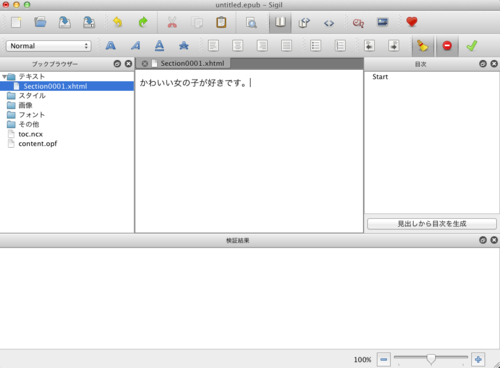Validate EPUB with green checkmark
500x368 pixels.
pyautogui.click(x=472, y=46)
